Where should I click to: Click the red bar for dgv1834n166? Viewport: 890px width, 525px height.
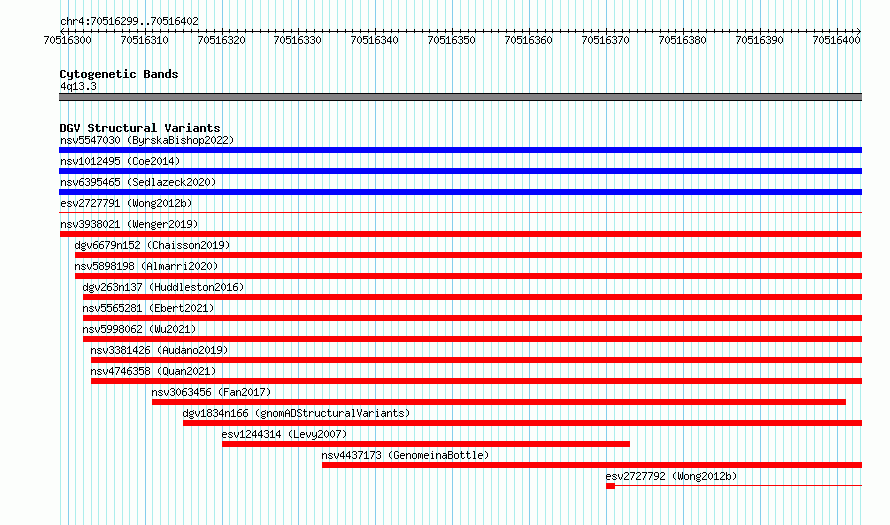pyautogui.click(x=522, y=423)
